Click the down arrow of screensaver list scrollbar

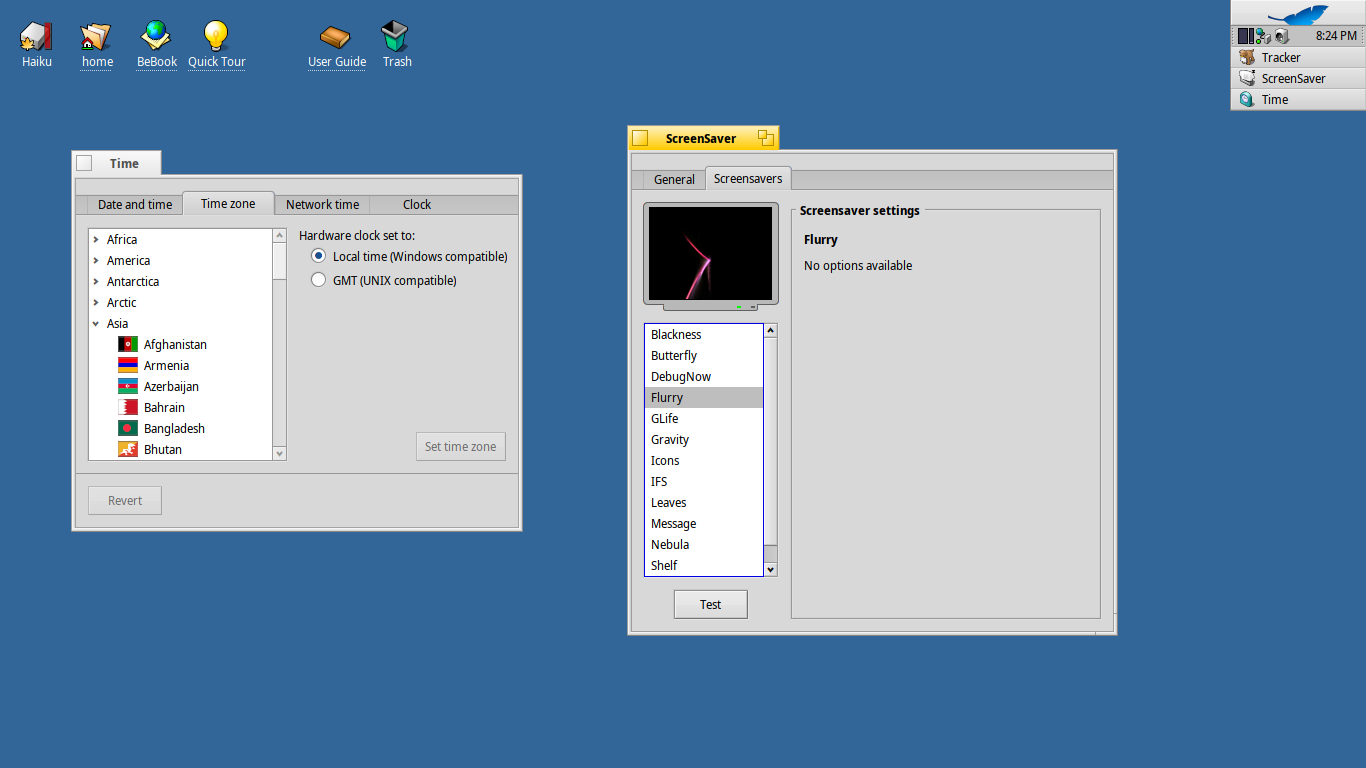(x=770, y=569)
